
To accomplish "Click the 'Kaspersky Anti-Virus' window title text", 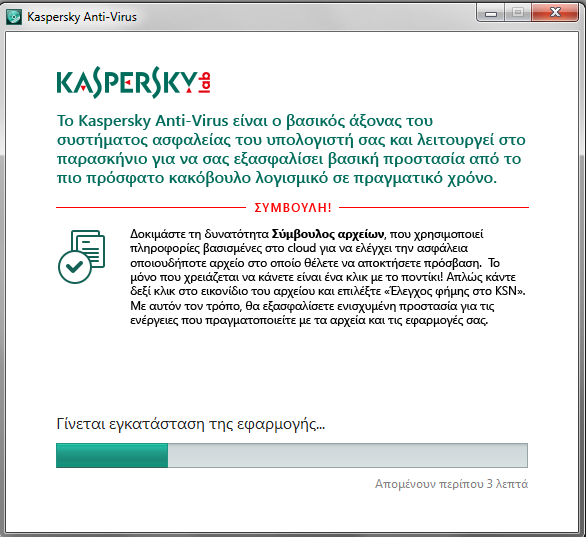I will pyautogui.click(x=82, y=17).
